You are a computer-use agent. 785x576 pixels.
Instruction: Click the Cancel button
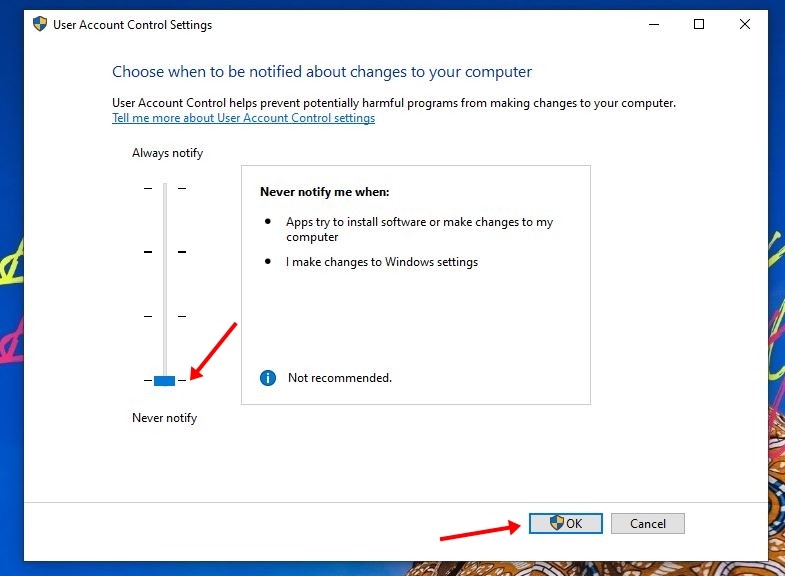(647, 523)
